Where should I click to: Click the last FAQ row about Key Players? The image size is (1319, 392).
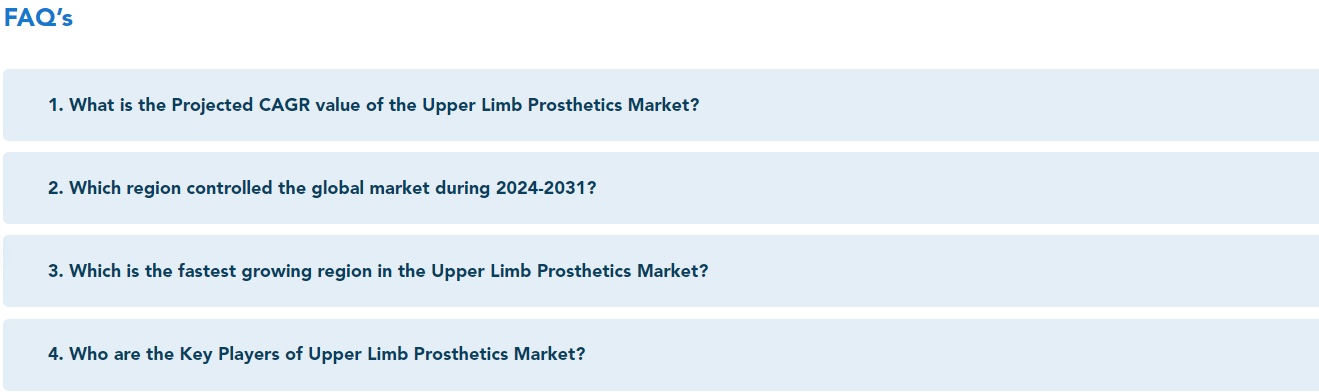pos(661,354)
